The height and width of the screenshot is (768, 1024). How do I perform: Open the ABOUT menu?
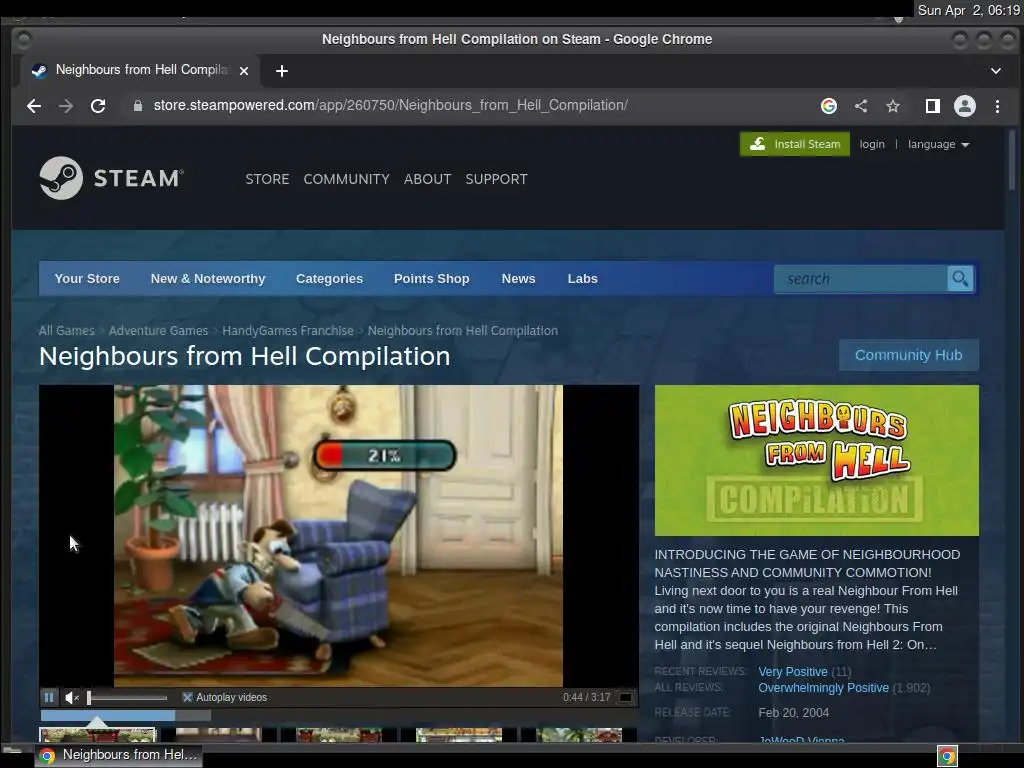pyautogui.click(x=427, y=179)
